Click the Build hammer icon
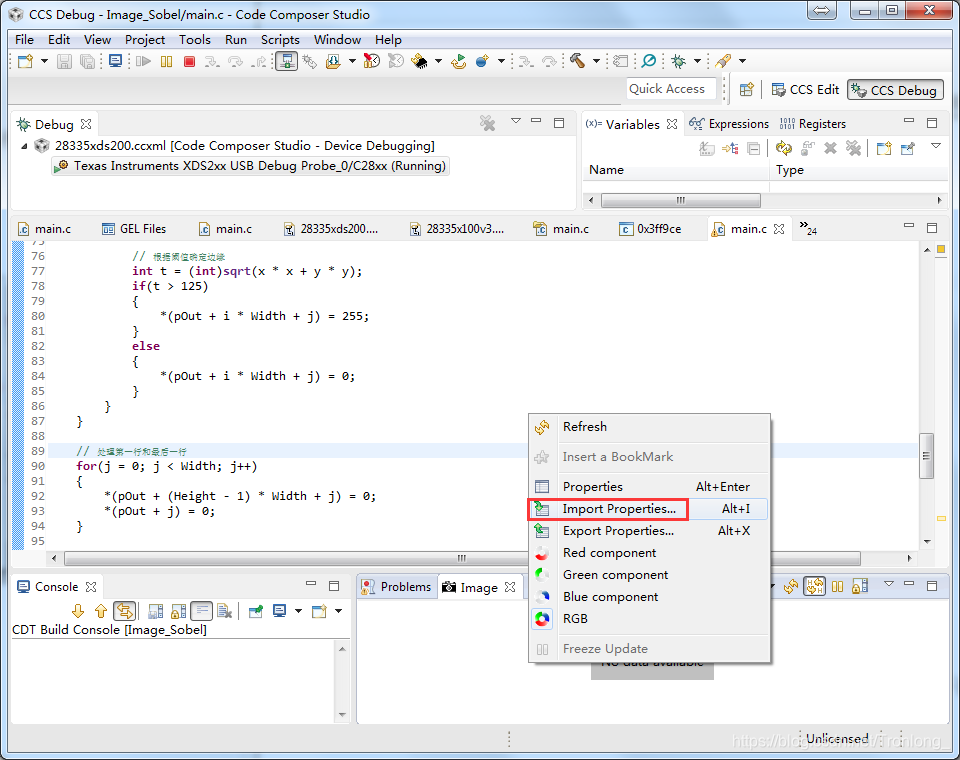This screenshot has width=960, height=760. [577, 61]
